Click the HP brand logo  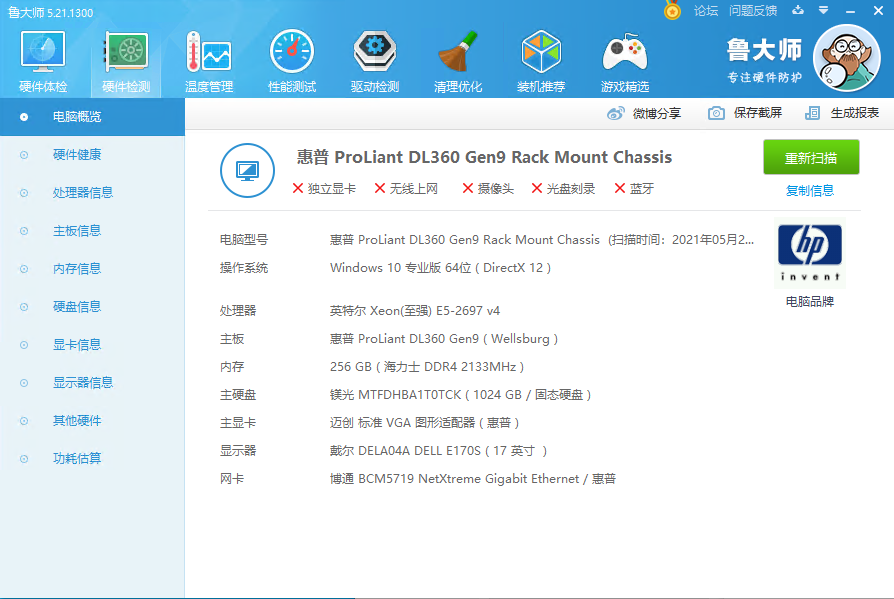(810, 252)
